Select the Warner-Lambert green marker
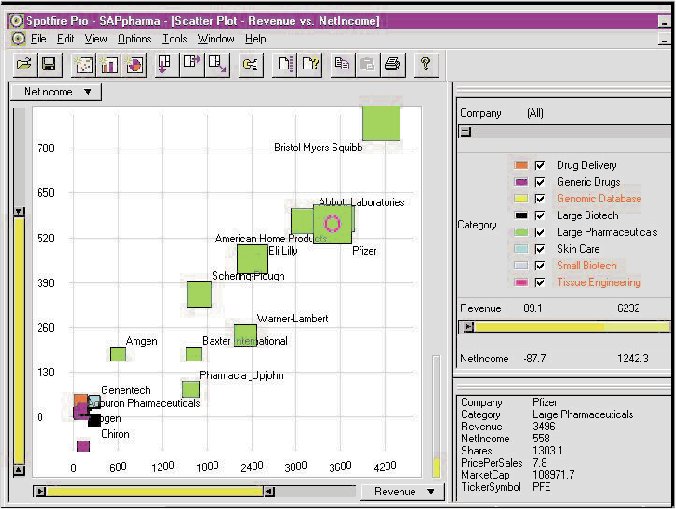The height and width of the screenshot is (509, 676). point(245,335)
